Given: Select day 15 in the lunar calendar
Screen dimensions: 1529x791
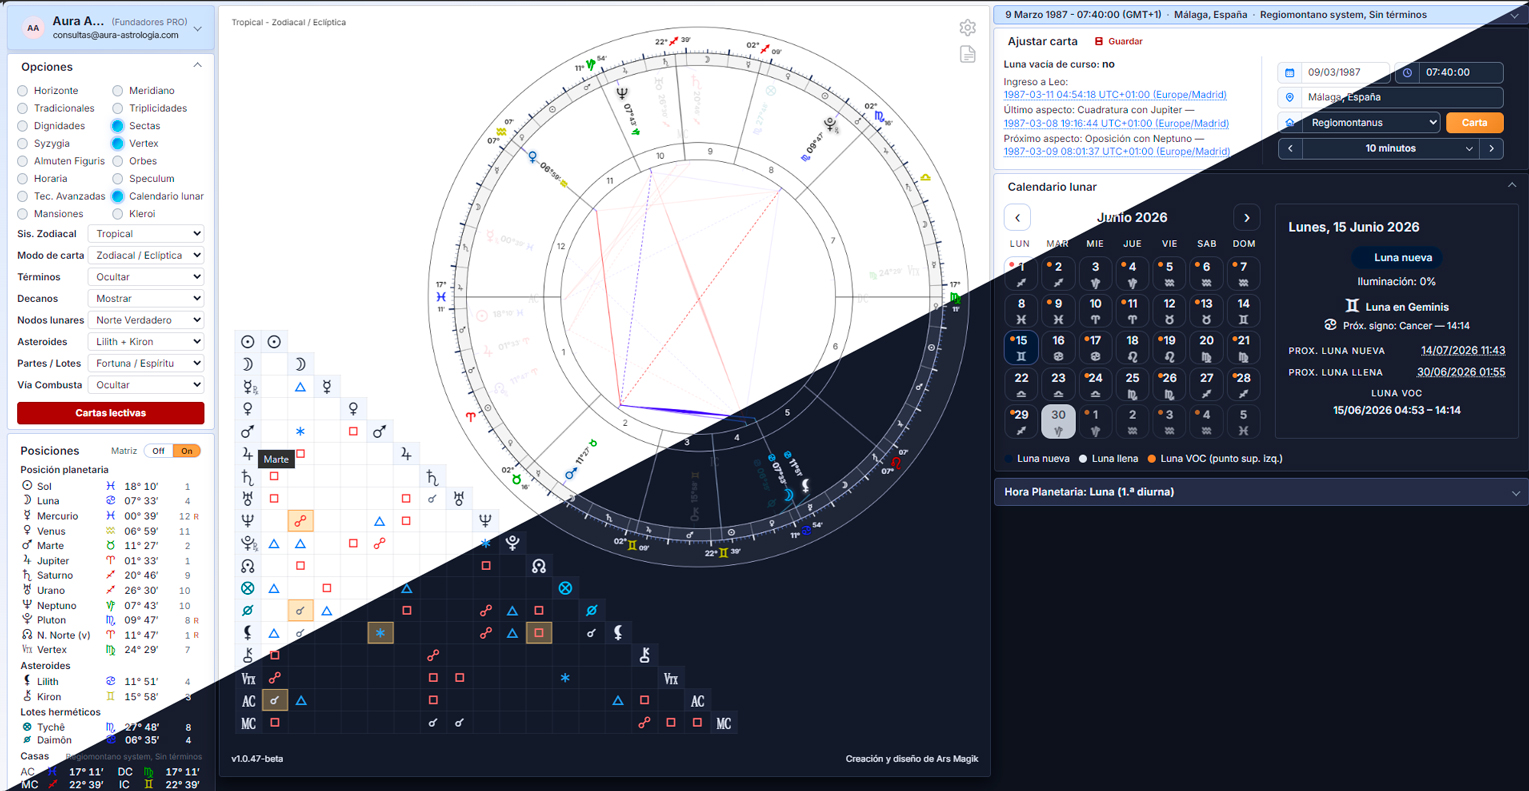Looking at the screenshot, I should point(1021,347).
